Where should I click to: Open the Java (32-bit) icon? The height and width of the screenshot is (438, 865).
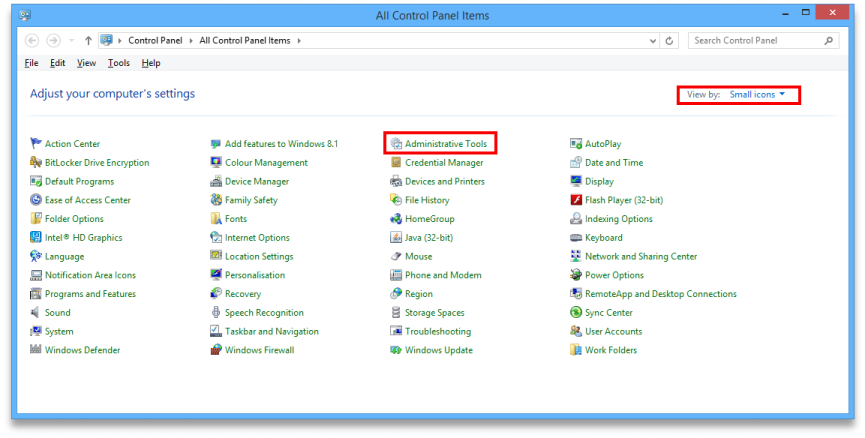[x=396, y=238]
